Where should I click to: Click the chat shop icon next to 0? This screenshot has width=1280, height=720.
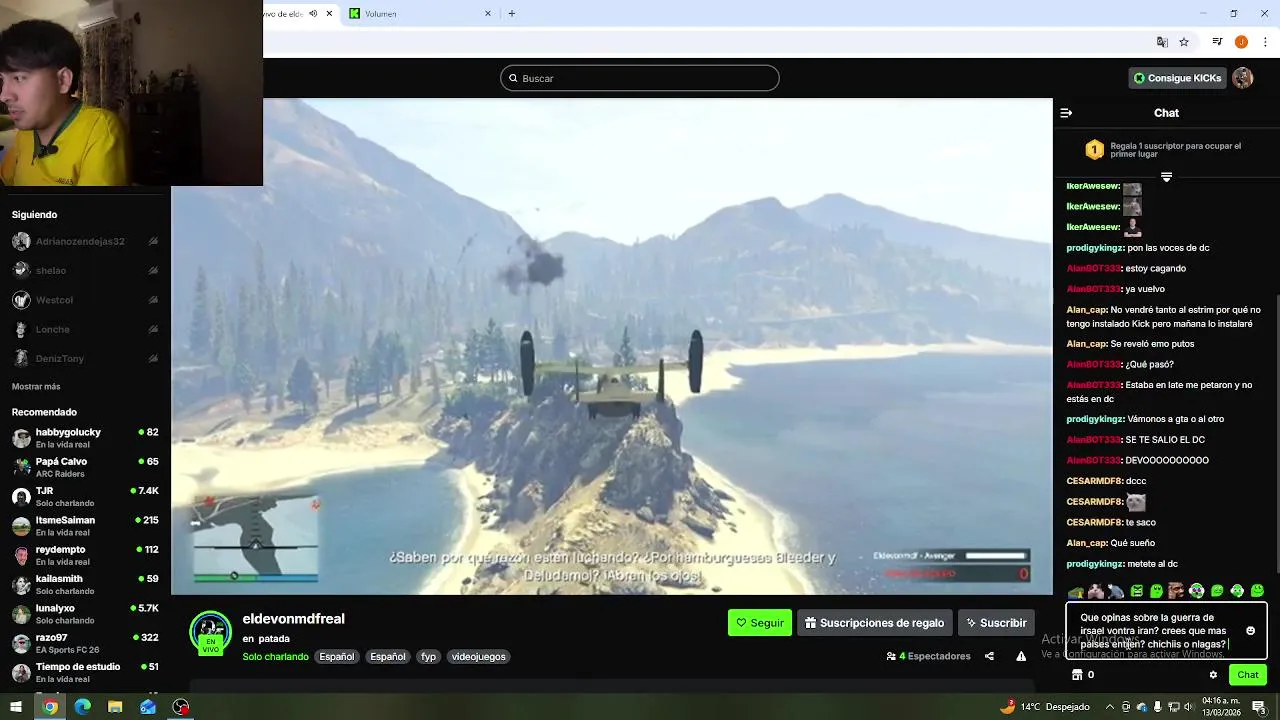[x=1077, y=675]
